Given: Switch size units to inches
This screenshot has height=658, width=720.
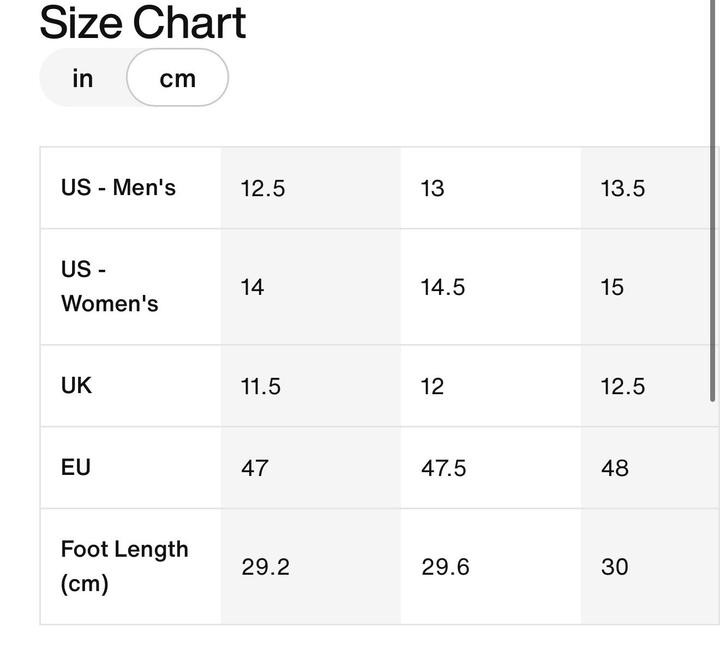Looking at the screenshot, I should coord(83,78).
